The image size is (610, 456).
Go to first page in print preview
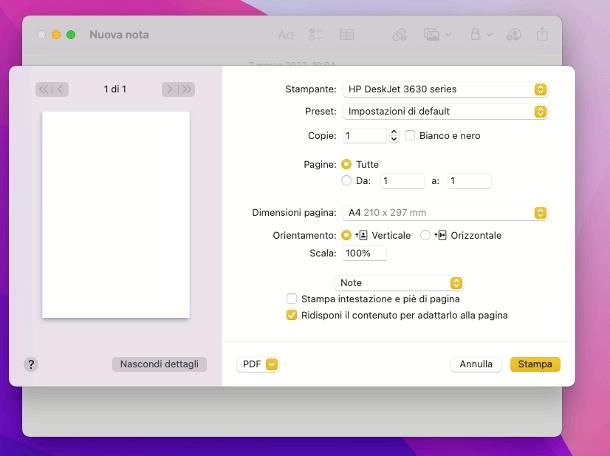click(x=44, y=89)
